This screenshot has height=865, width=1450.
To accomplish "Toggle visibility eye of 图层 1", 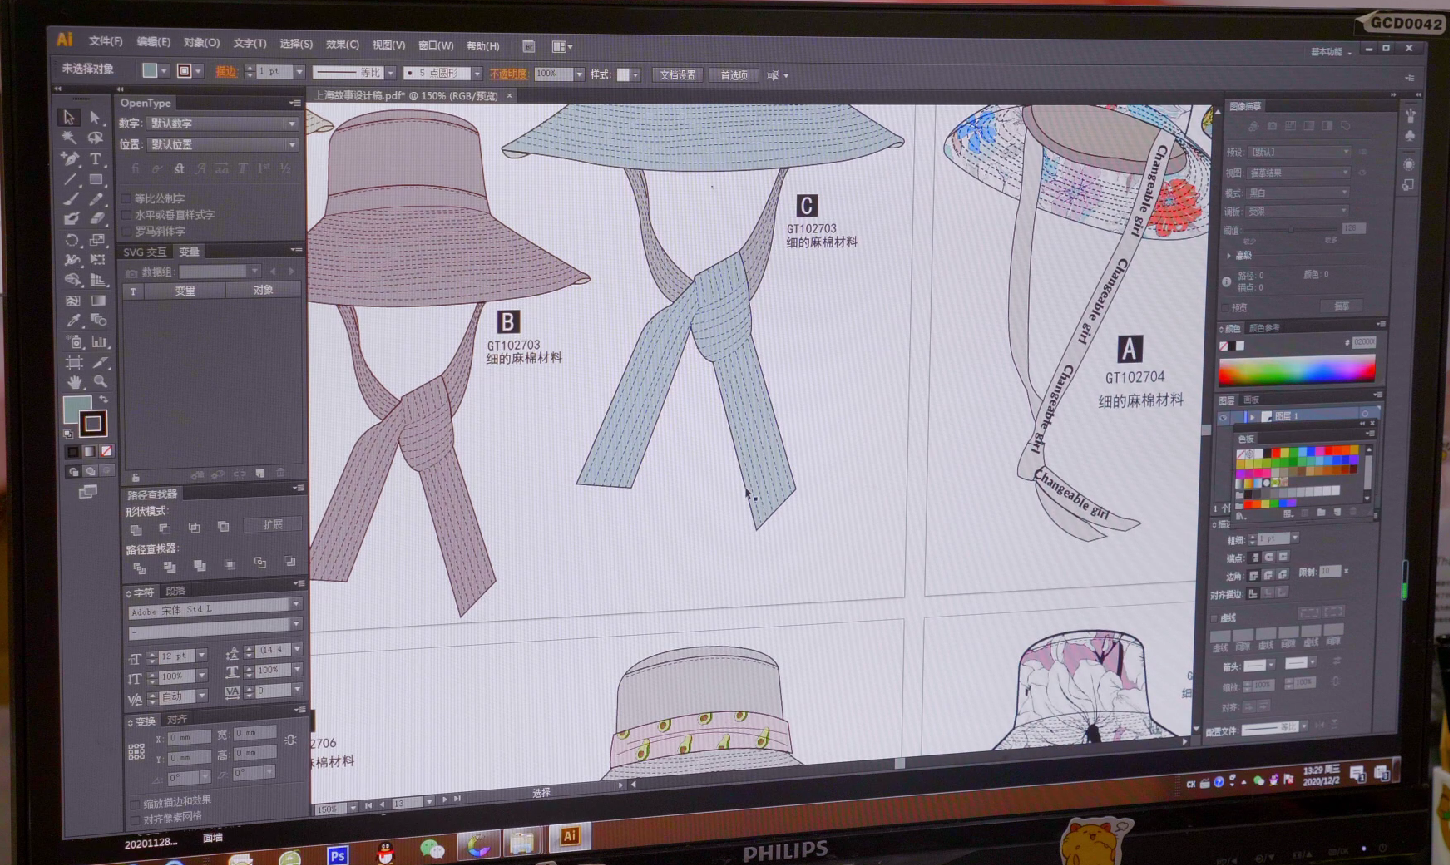I will [x=1224, y=417].
